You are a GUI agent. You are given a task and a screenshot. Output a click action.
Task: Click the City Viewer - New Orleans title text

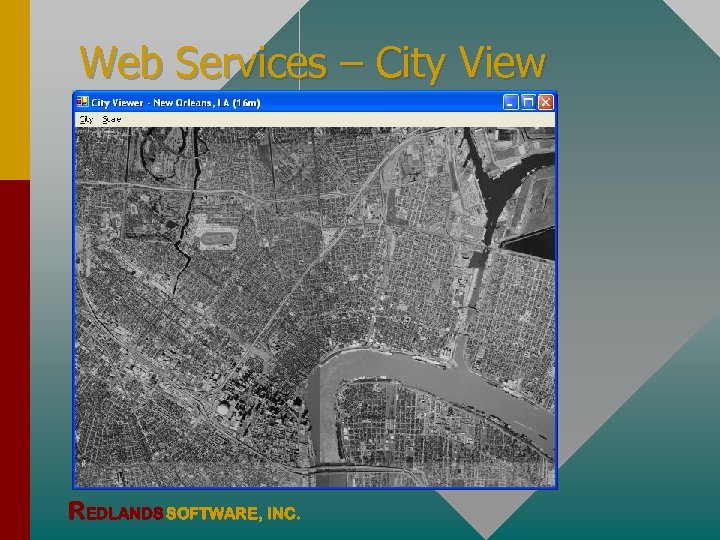[176, 103]
